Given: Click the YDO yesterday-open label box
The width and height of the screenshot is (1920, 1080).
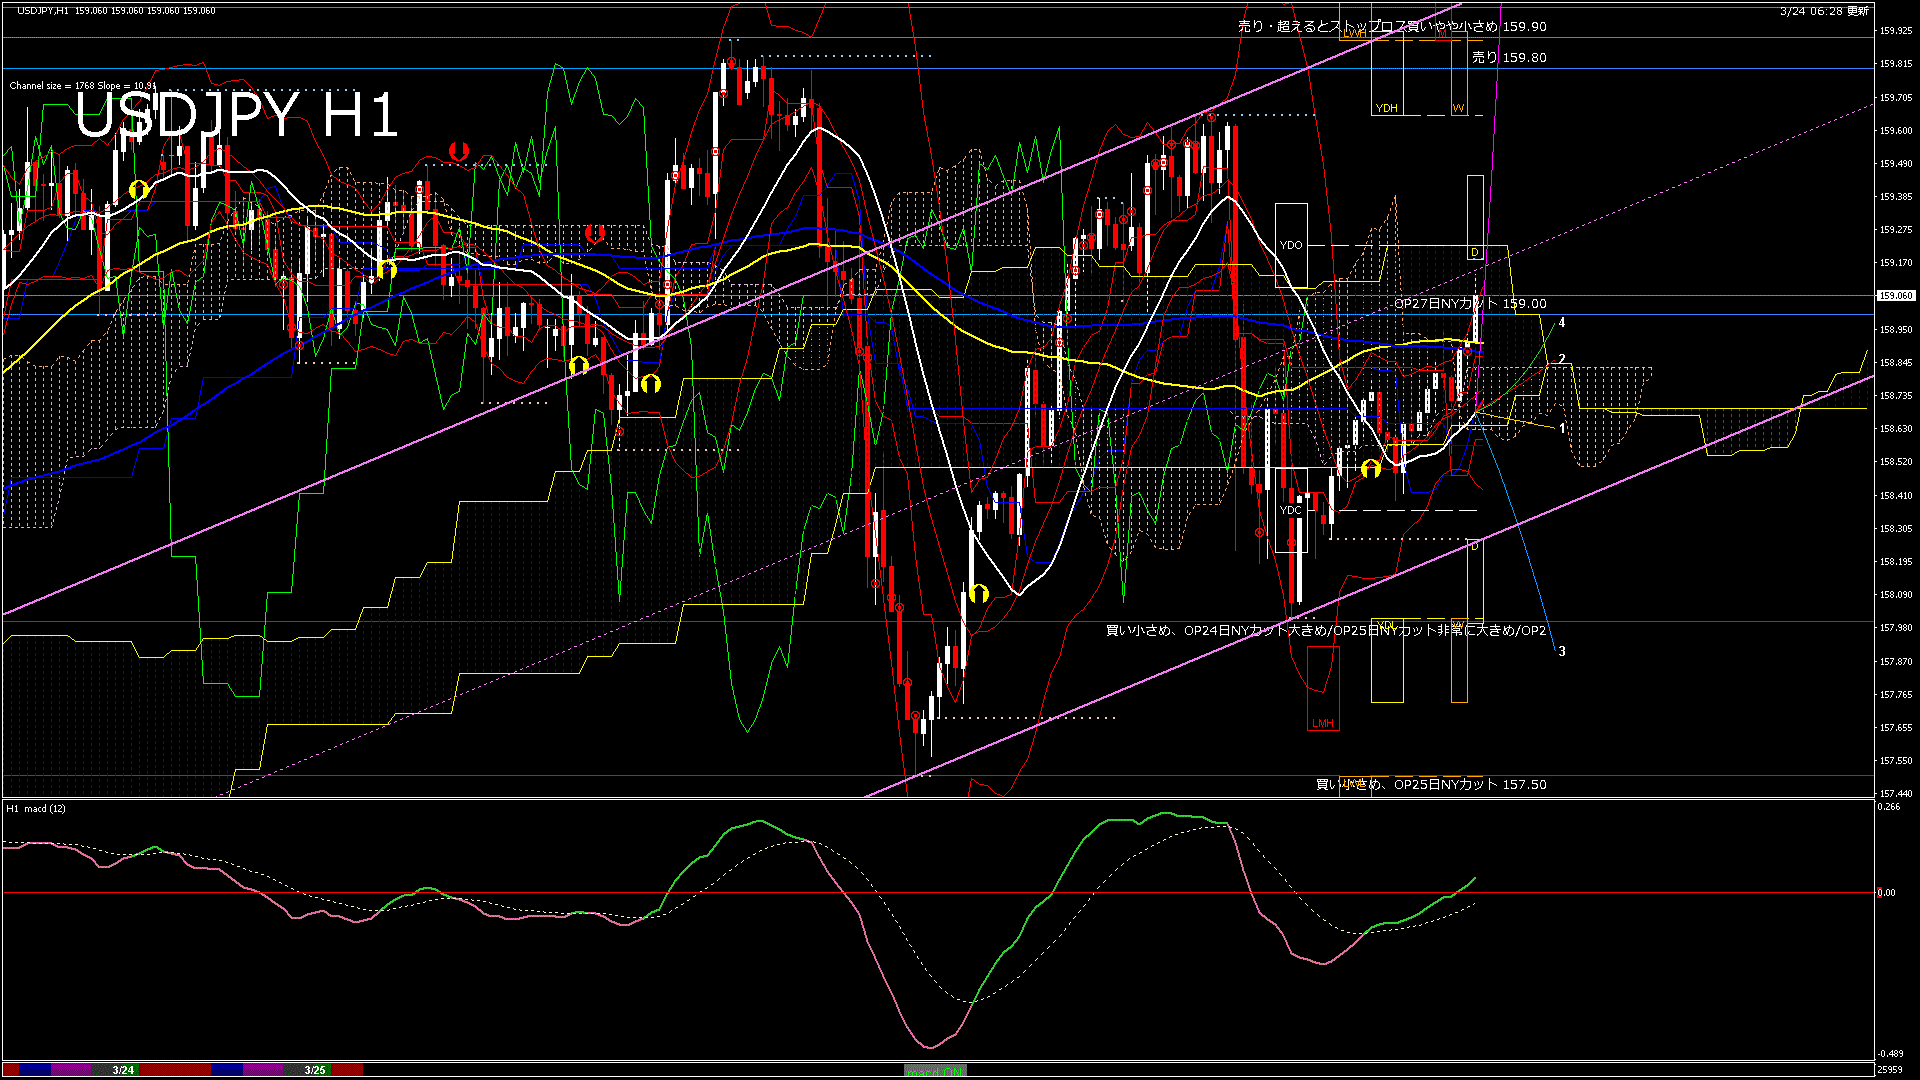Looking at the screenshot, I should (1291, 245).
